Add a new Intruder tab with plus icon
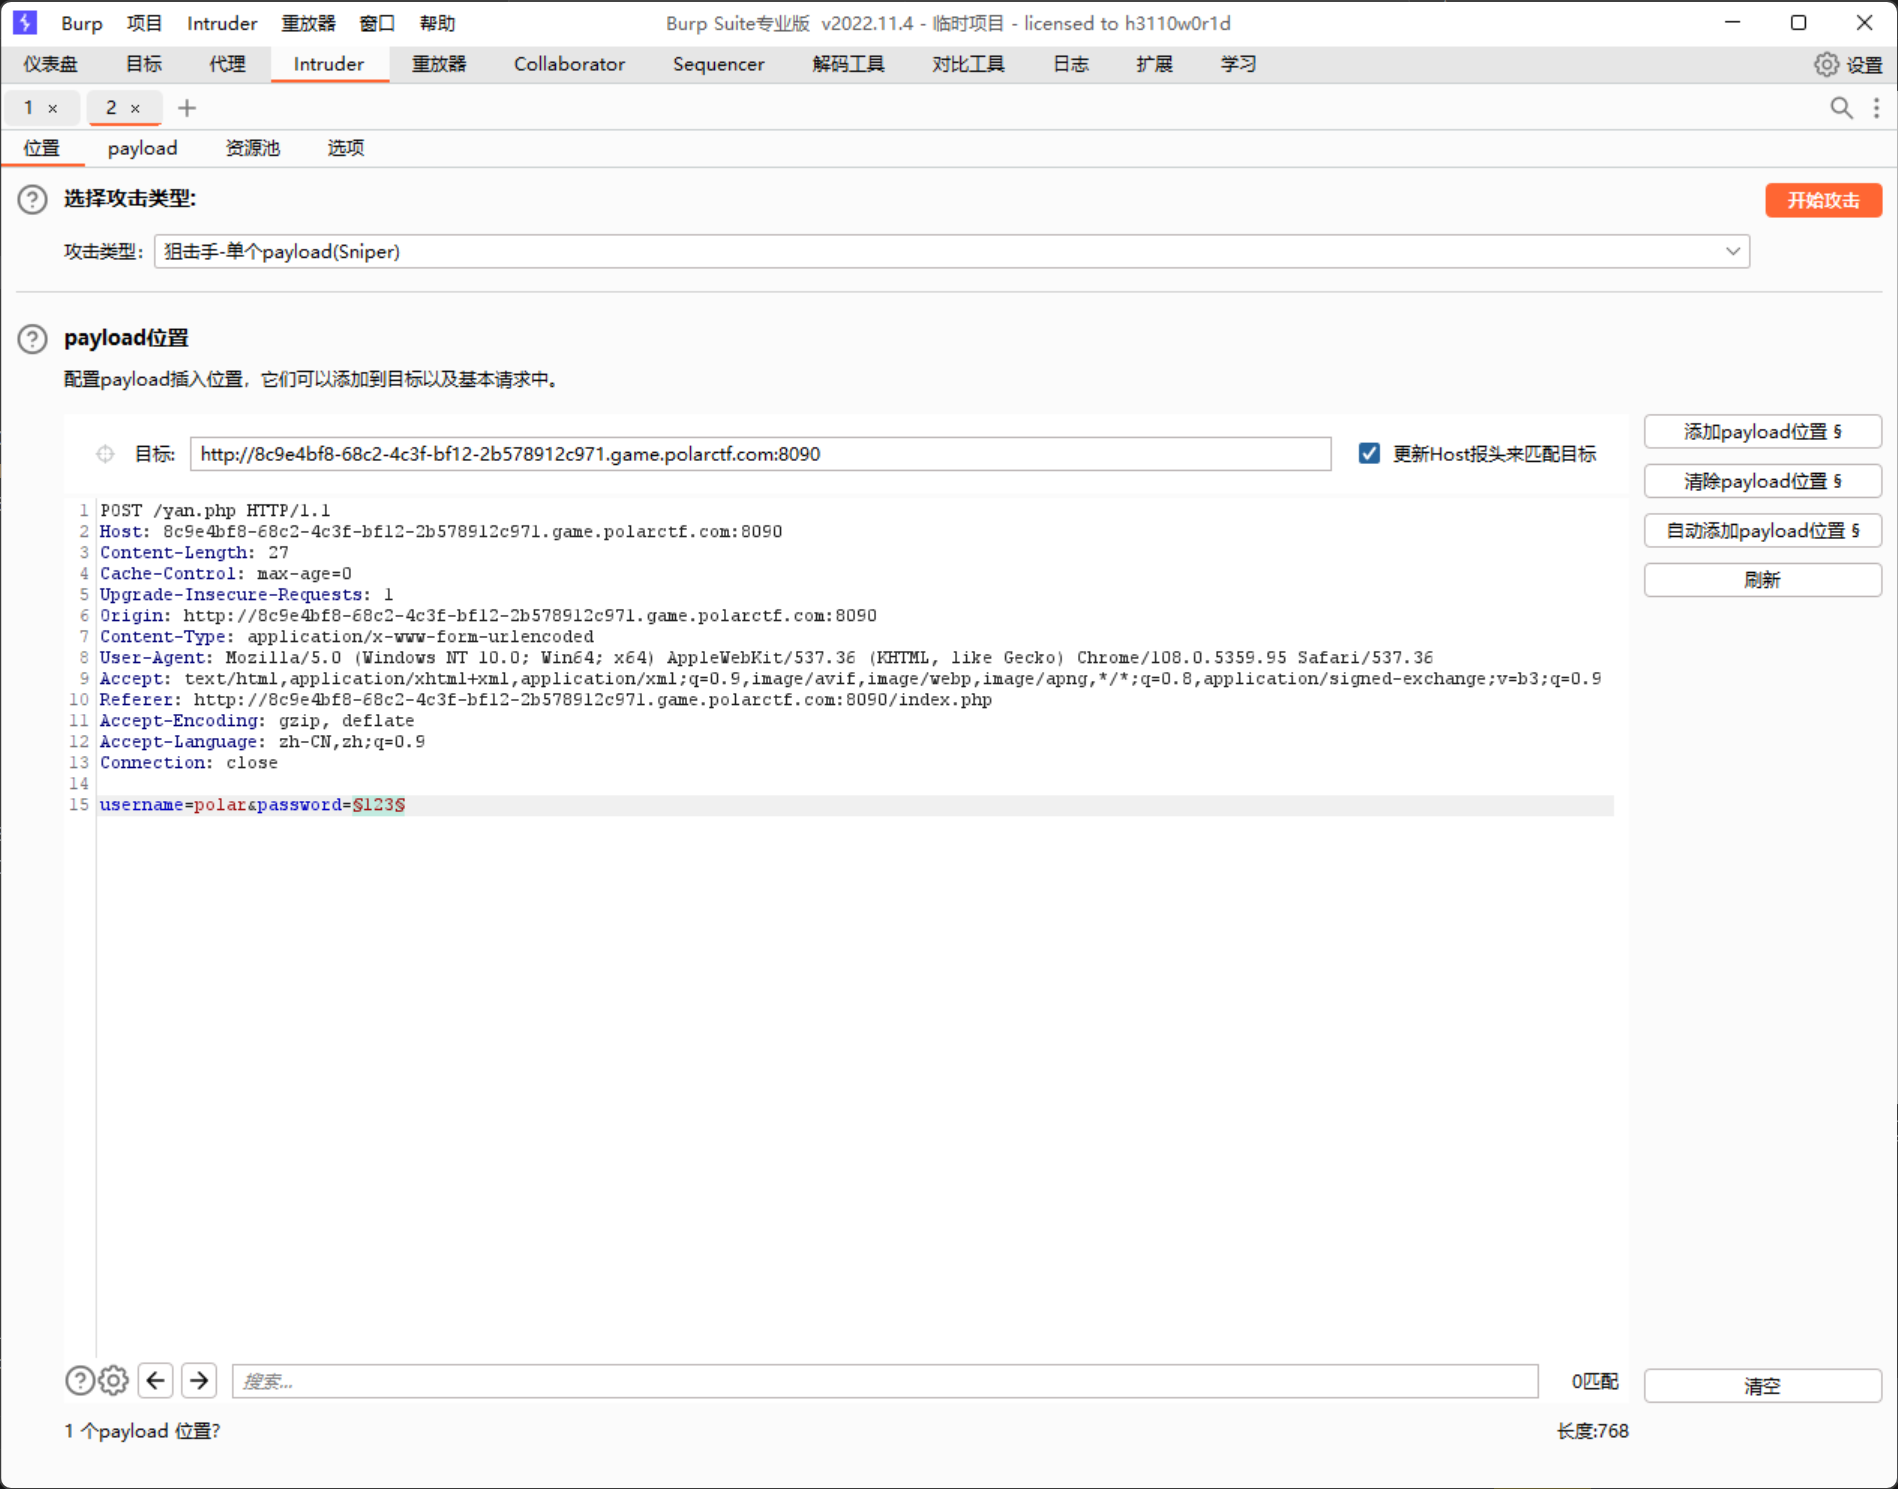 (187, 108)
